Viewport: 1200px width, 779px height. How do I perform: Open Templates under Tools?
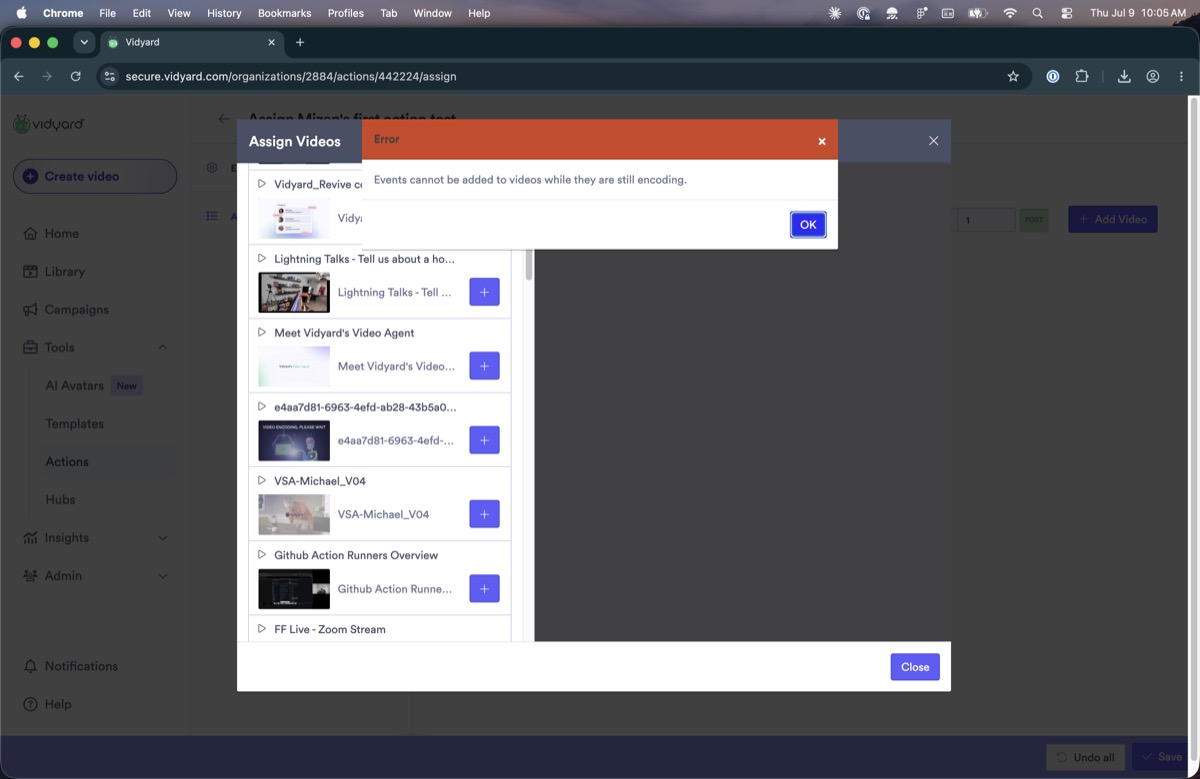click(75, 423)
